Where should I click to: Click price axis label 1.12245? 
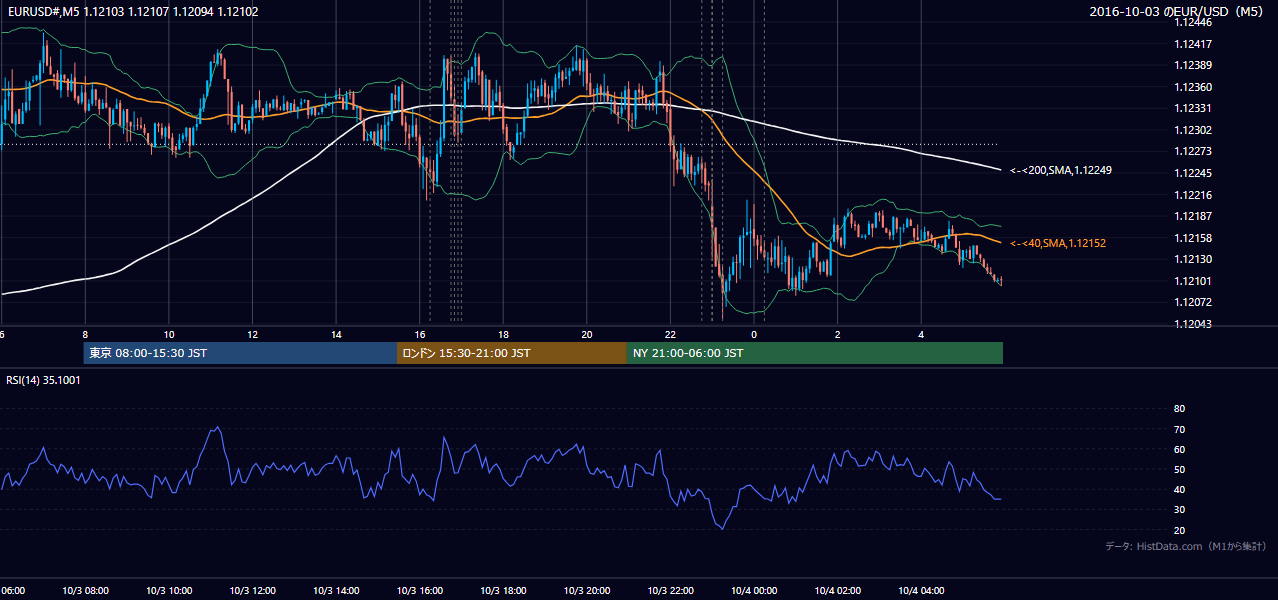1192,173
